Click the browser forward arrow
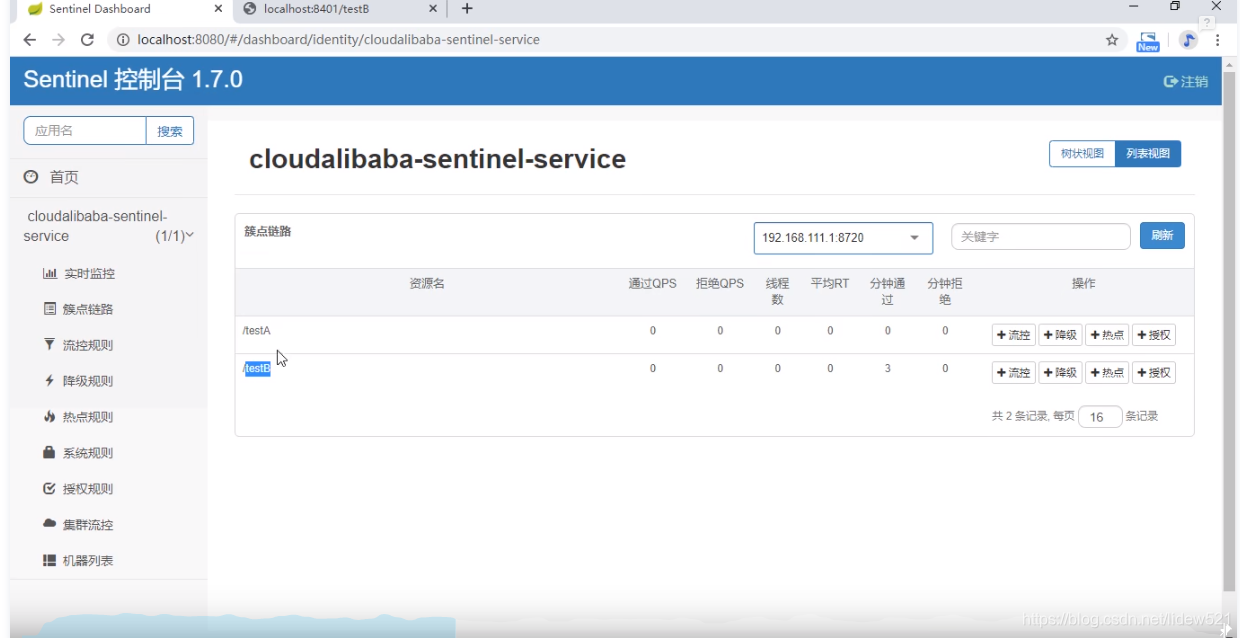This screenshot has width=1240, height=638. tap(58, 40)
